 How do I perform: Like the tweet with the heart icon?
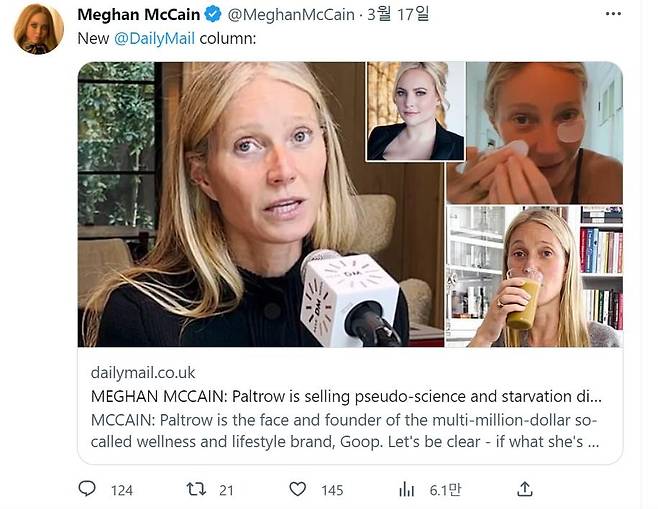(297, 489)
